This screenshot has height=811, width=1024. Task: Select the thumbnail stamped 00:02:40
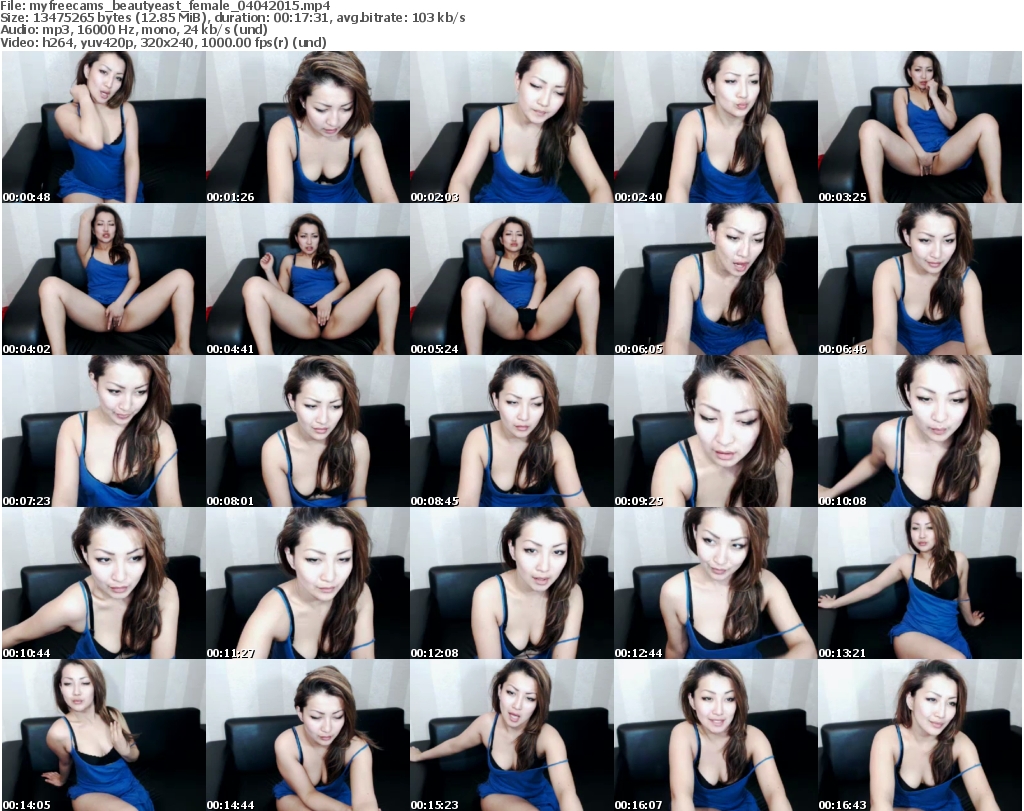716,127
